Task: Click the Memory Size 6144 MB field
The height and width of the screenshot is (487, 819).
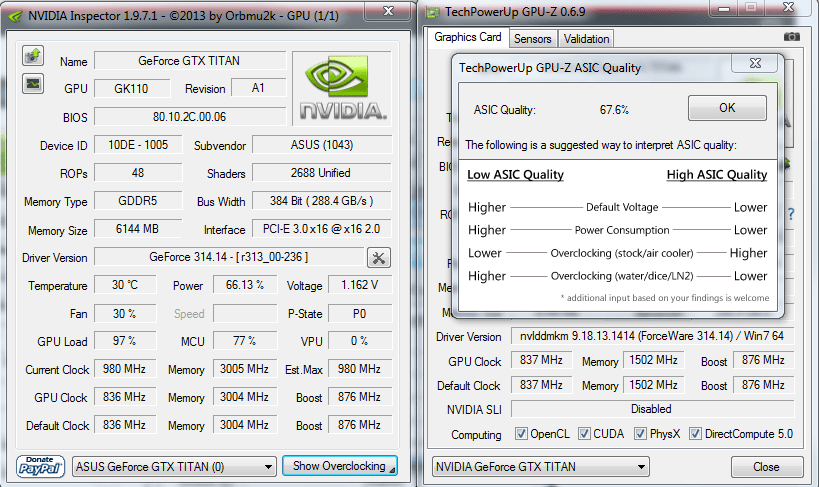Action: click(x=138, y=229)
